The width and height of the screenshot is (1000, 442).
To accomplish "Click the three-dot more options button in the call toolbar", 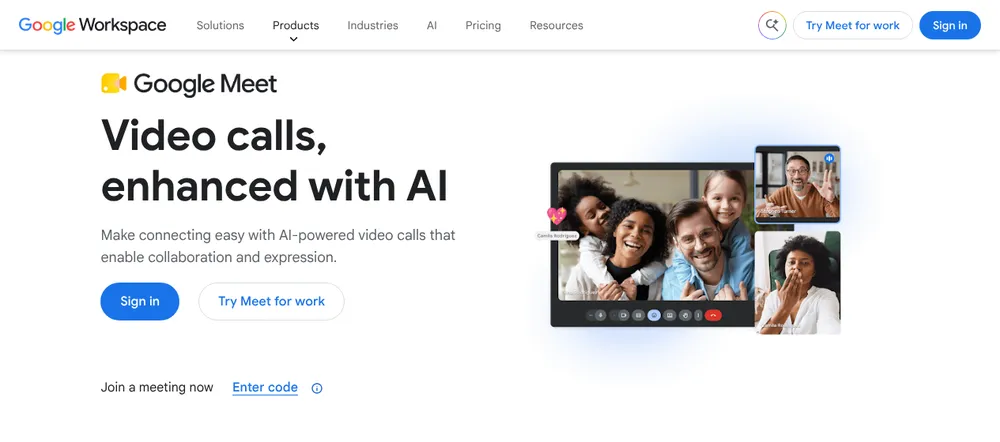I will click(698, 315).
